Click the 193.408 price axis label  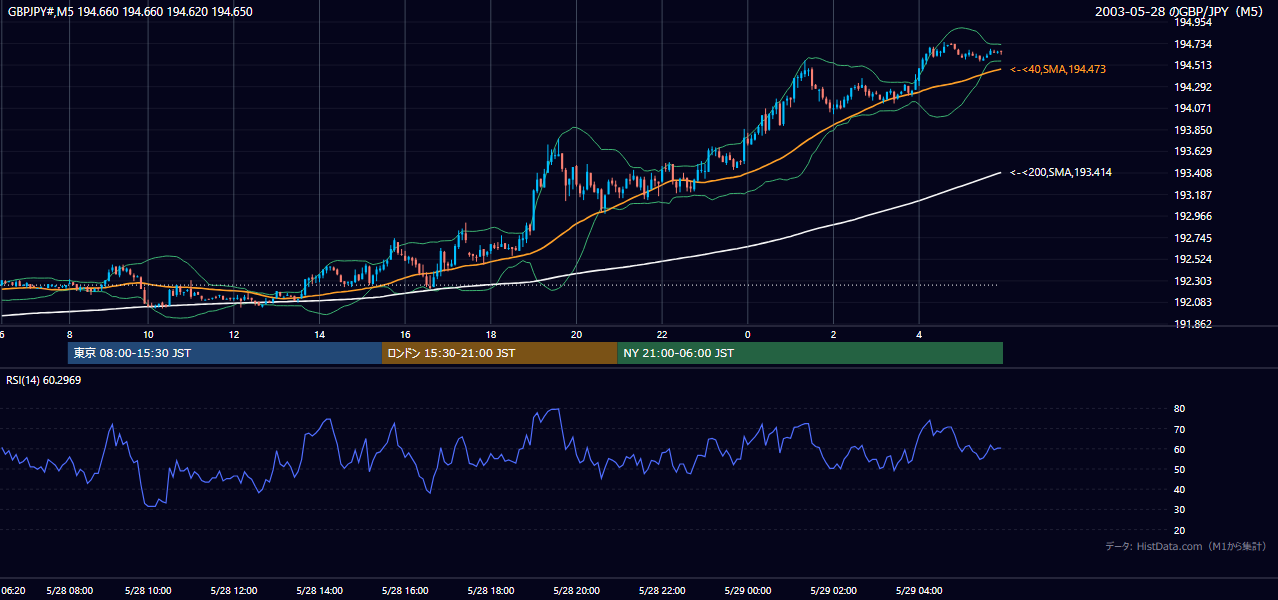tap(1193, 173)
